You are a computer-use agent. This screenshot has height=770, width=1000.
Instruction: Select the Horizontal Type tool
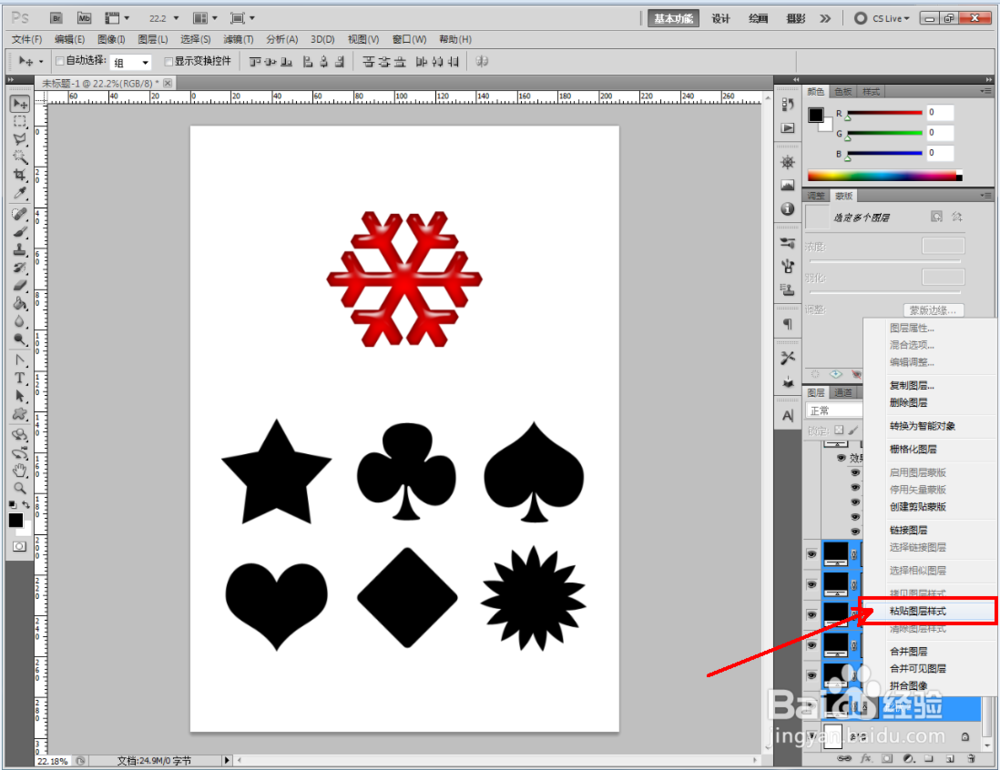(x=20, y=378)
